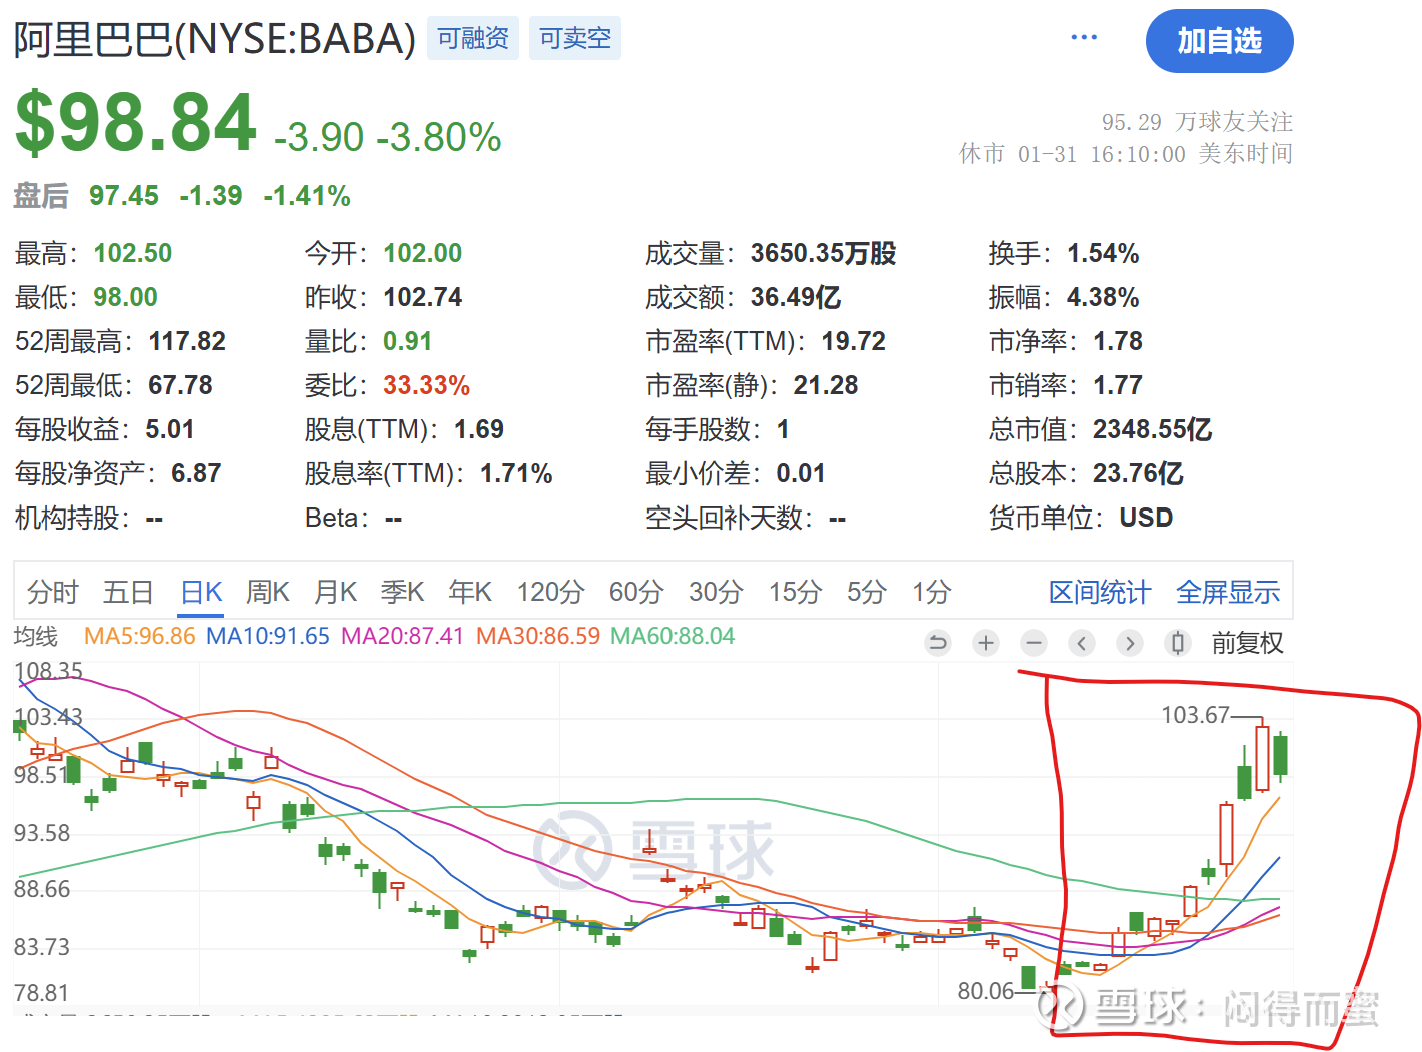Viewport: 1422px width, 1052px height.
Task: Click the 成交量 value 3650.35万股
Action: click(823, 253)
